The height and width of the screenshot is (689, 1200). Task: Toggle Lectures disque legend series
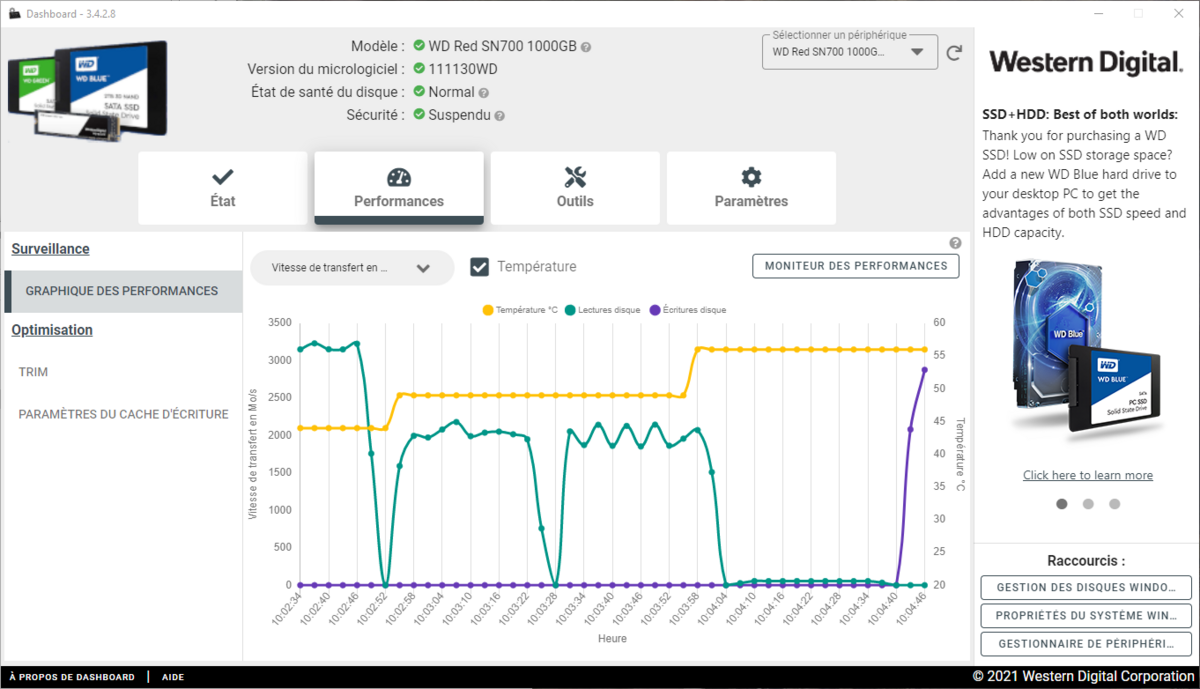[602, 310]
